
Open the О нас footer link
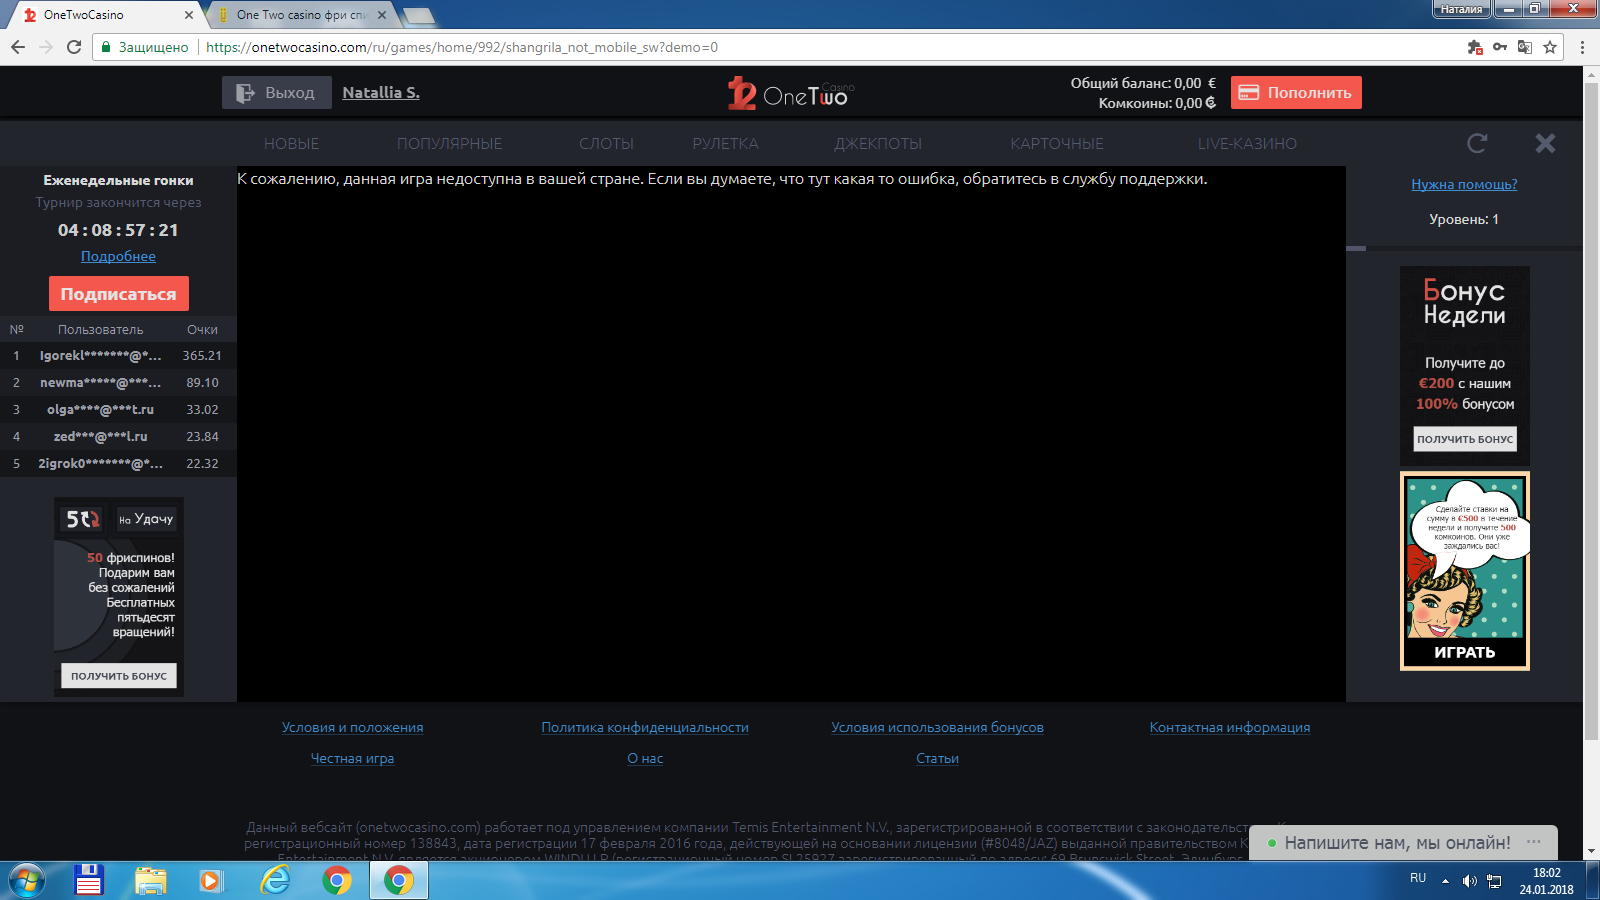coord(645,758)
